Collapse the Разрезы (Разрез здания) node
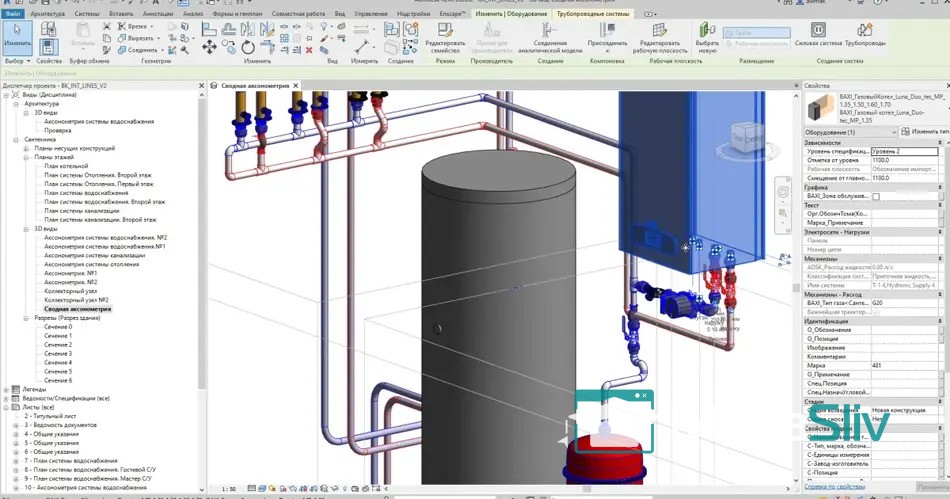 coord(26,318)
